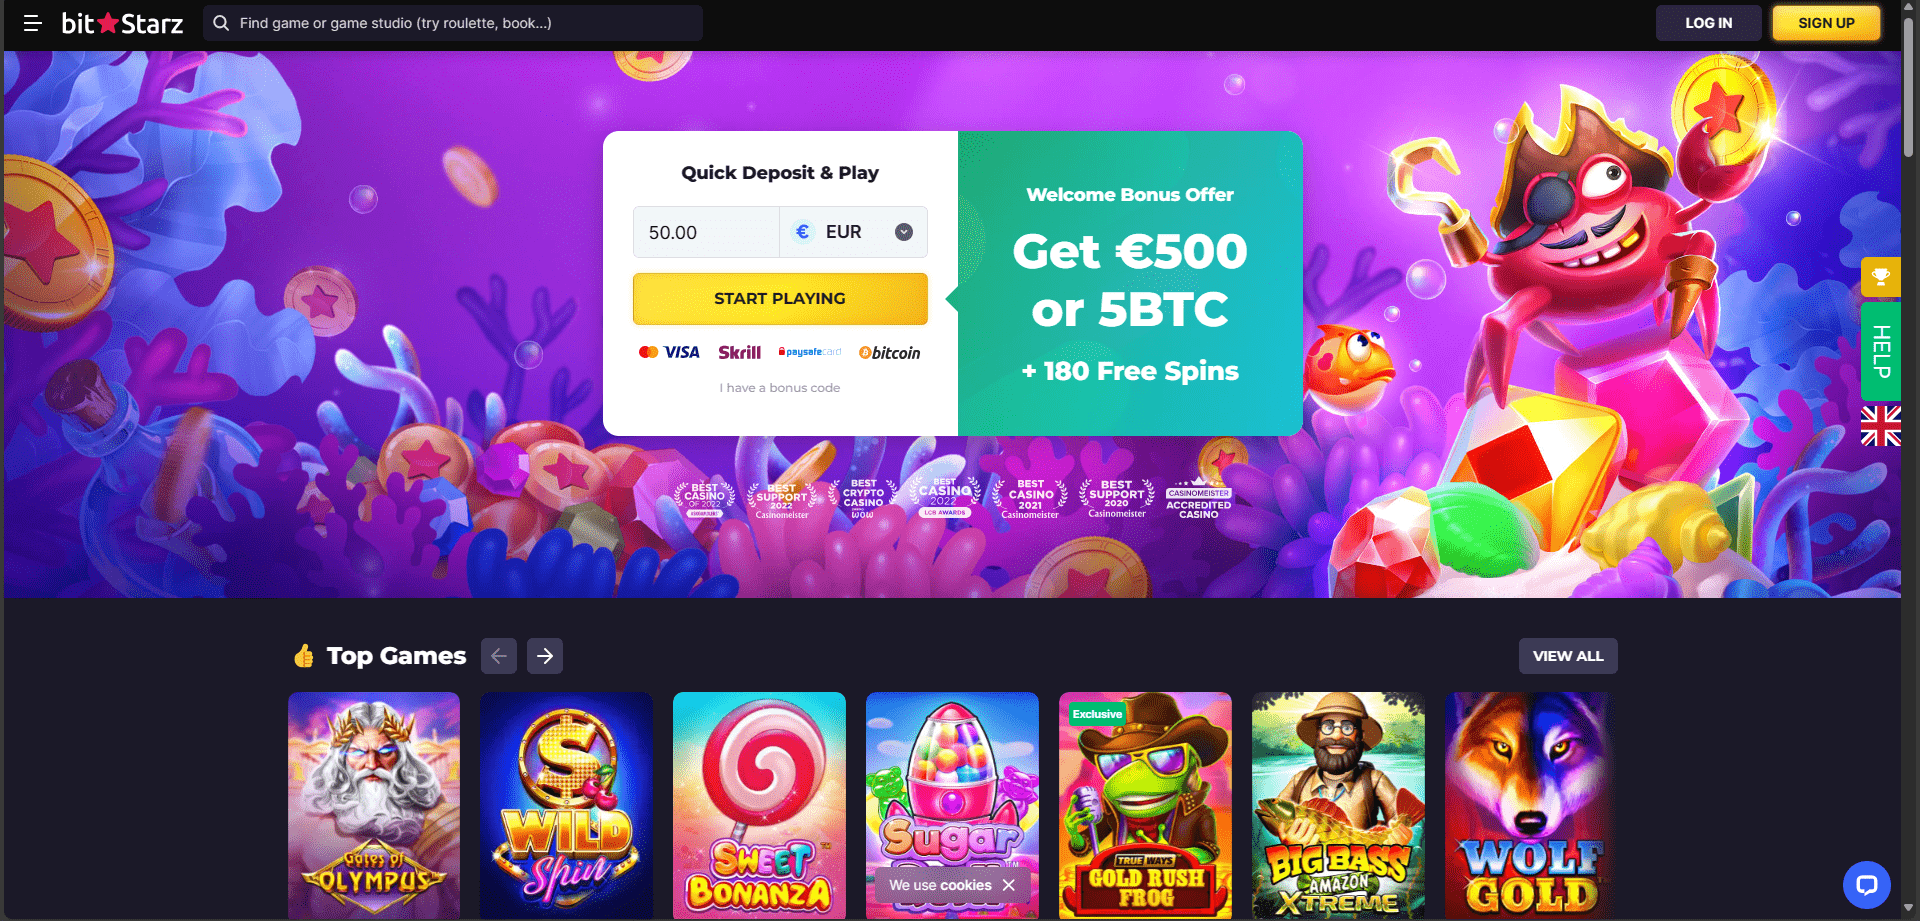Image resolution: width=1920 pixels, height=921 pixels.
Task: Open the Gates of Olympus game thumbnail
Action: 374,805
